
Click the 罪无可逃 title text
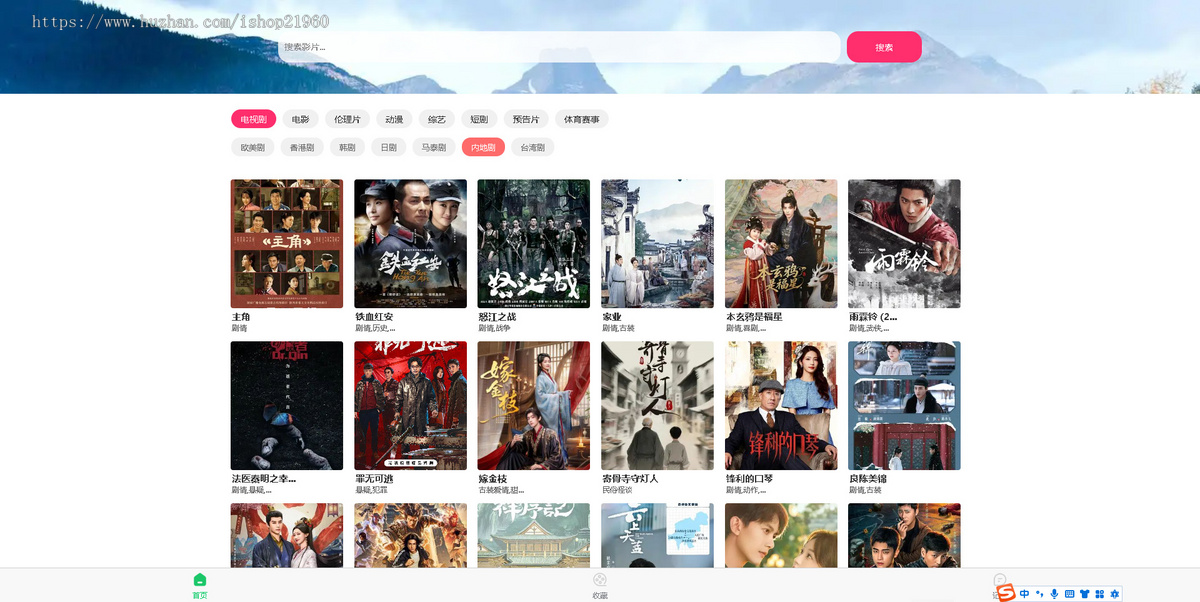374,479
